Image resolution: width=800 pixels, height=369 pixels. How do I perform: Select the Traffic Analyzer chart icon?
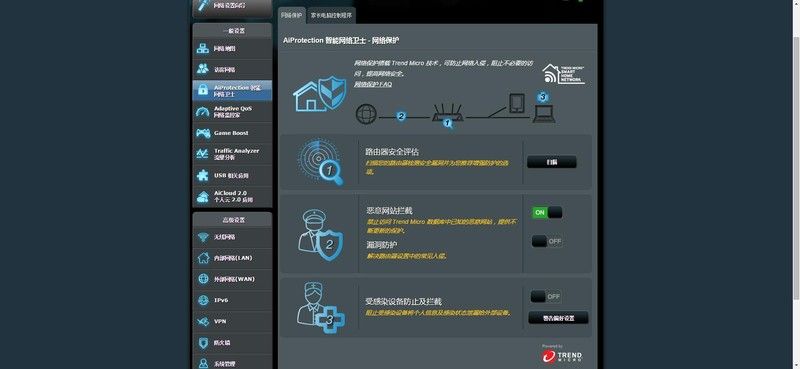pyautogui.click(x=203, y=154)
